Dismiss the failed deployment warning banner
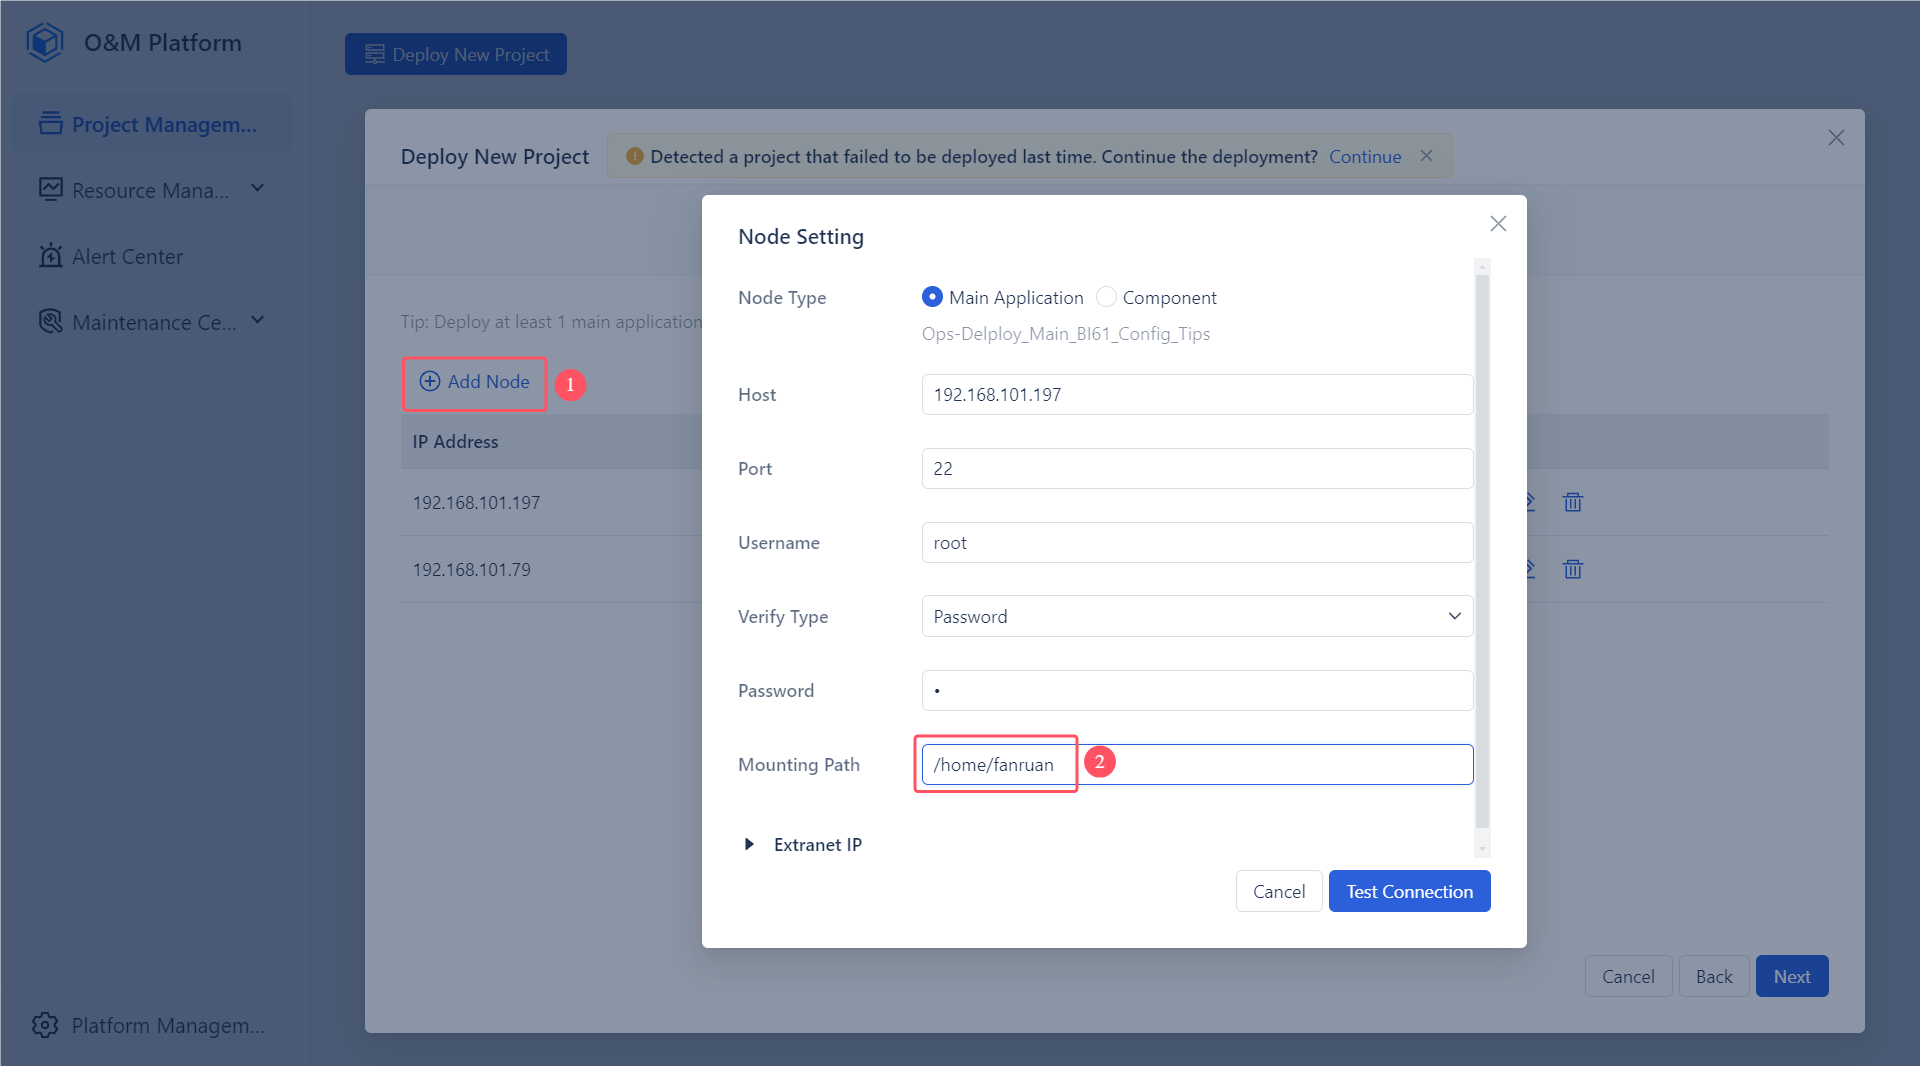The height and width of the screenshot is (1066, 1920). [1427, 156]
